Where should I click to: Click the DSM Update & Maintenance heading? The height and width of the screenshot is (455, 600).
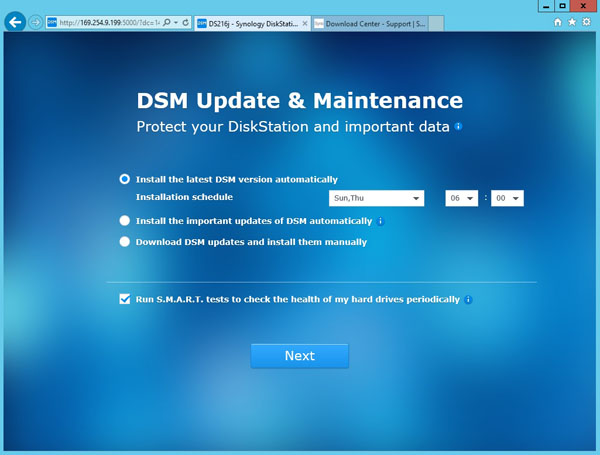point(300,101)
